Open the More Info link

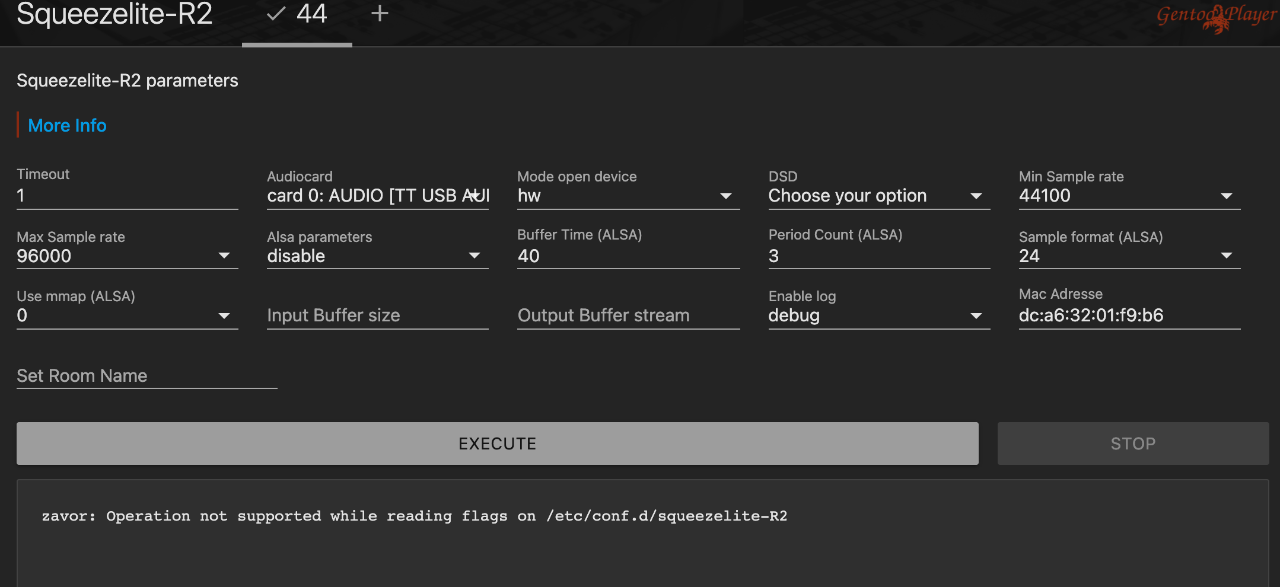pos(67,125)
